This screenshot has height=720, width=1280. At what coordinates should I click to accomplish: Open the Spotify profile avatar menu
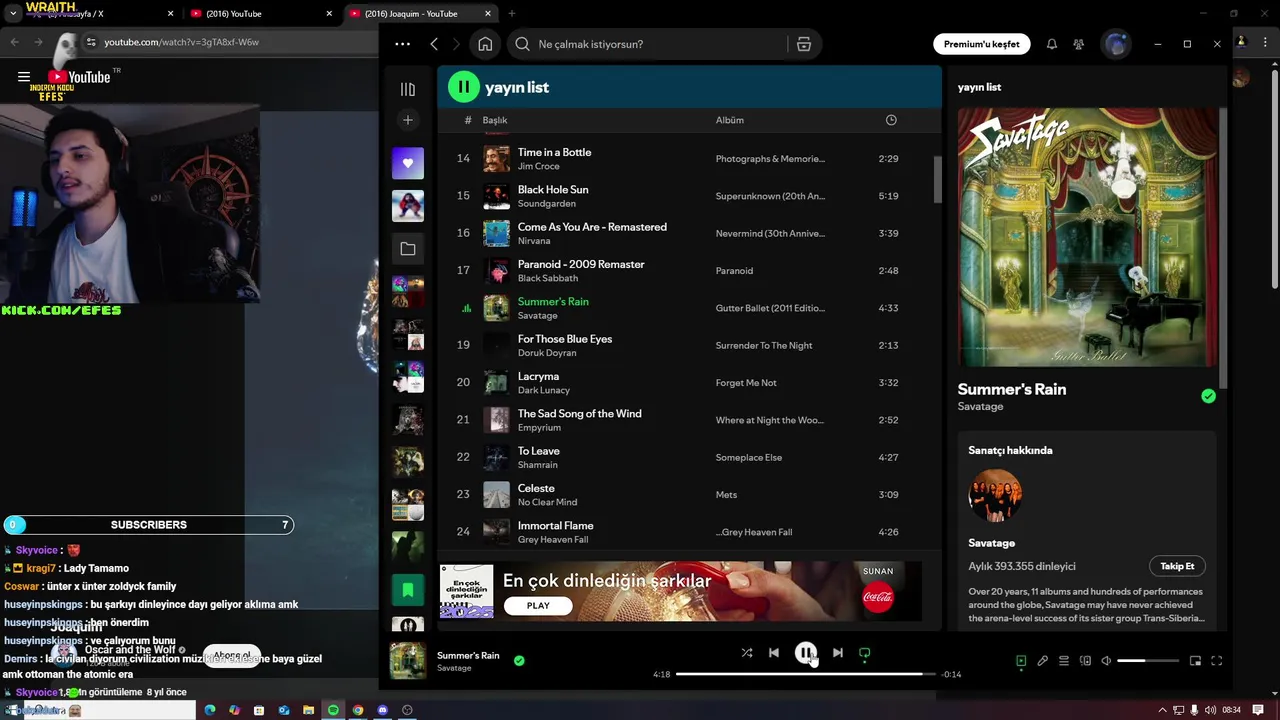(1115, 44)
